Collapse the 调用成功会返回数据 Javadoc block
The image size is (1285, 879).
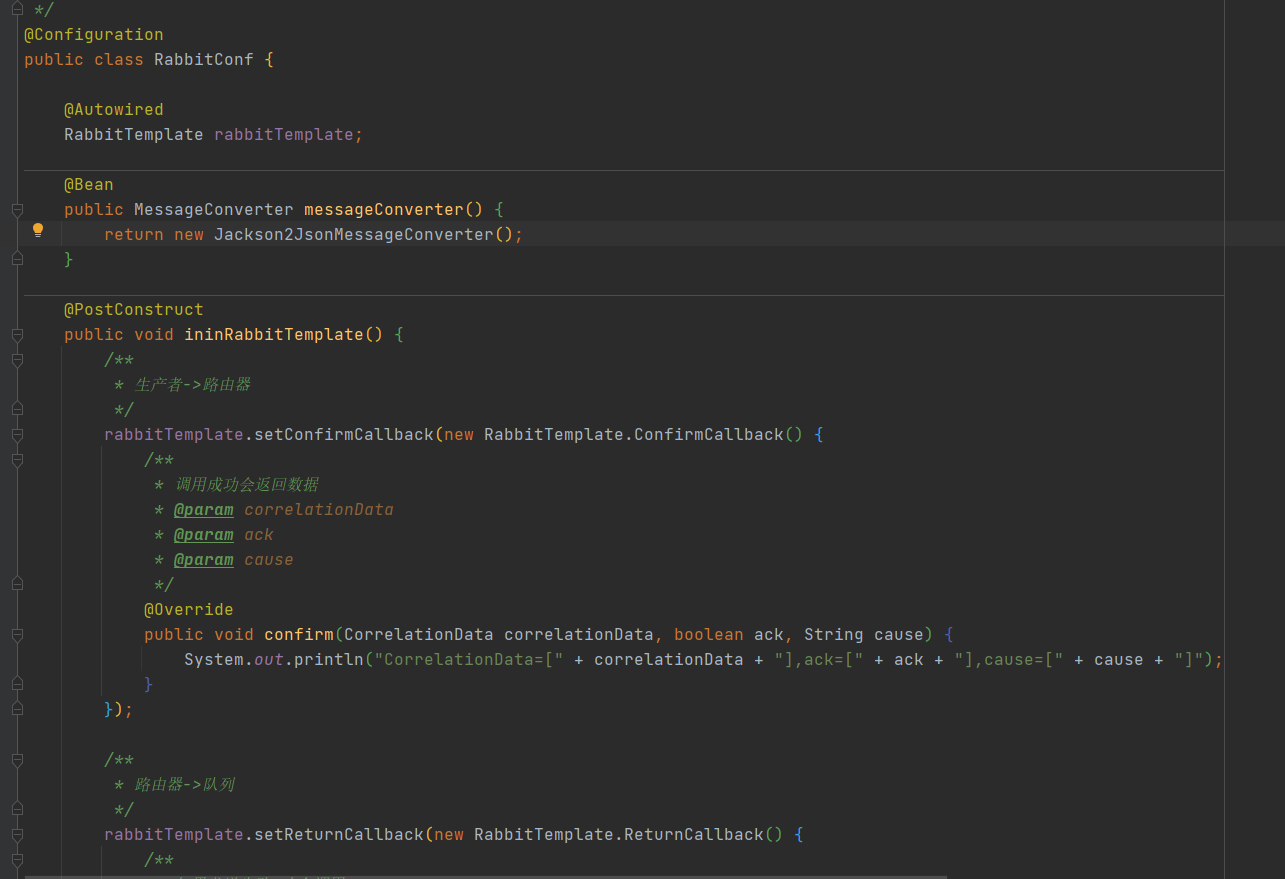tap(17, 460)
